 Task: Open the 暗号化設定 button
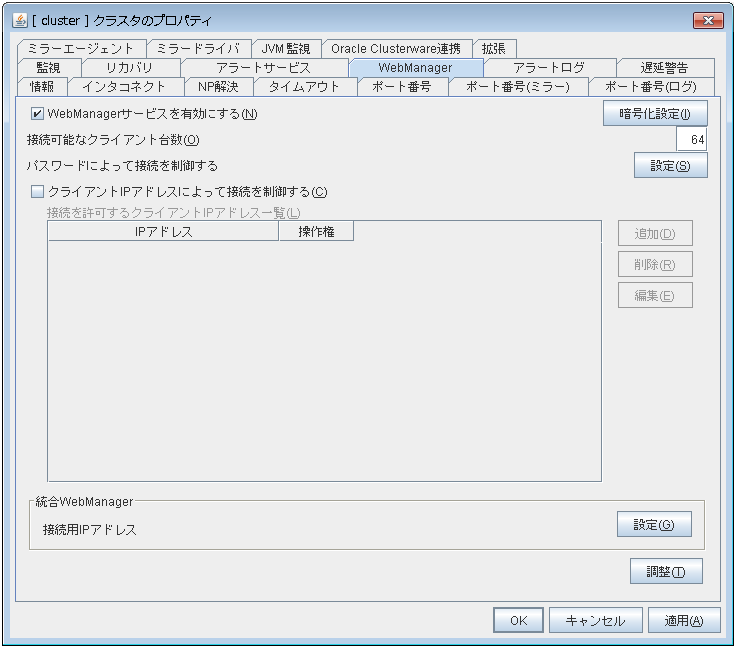(655, 114)
